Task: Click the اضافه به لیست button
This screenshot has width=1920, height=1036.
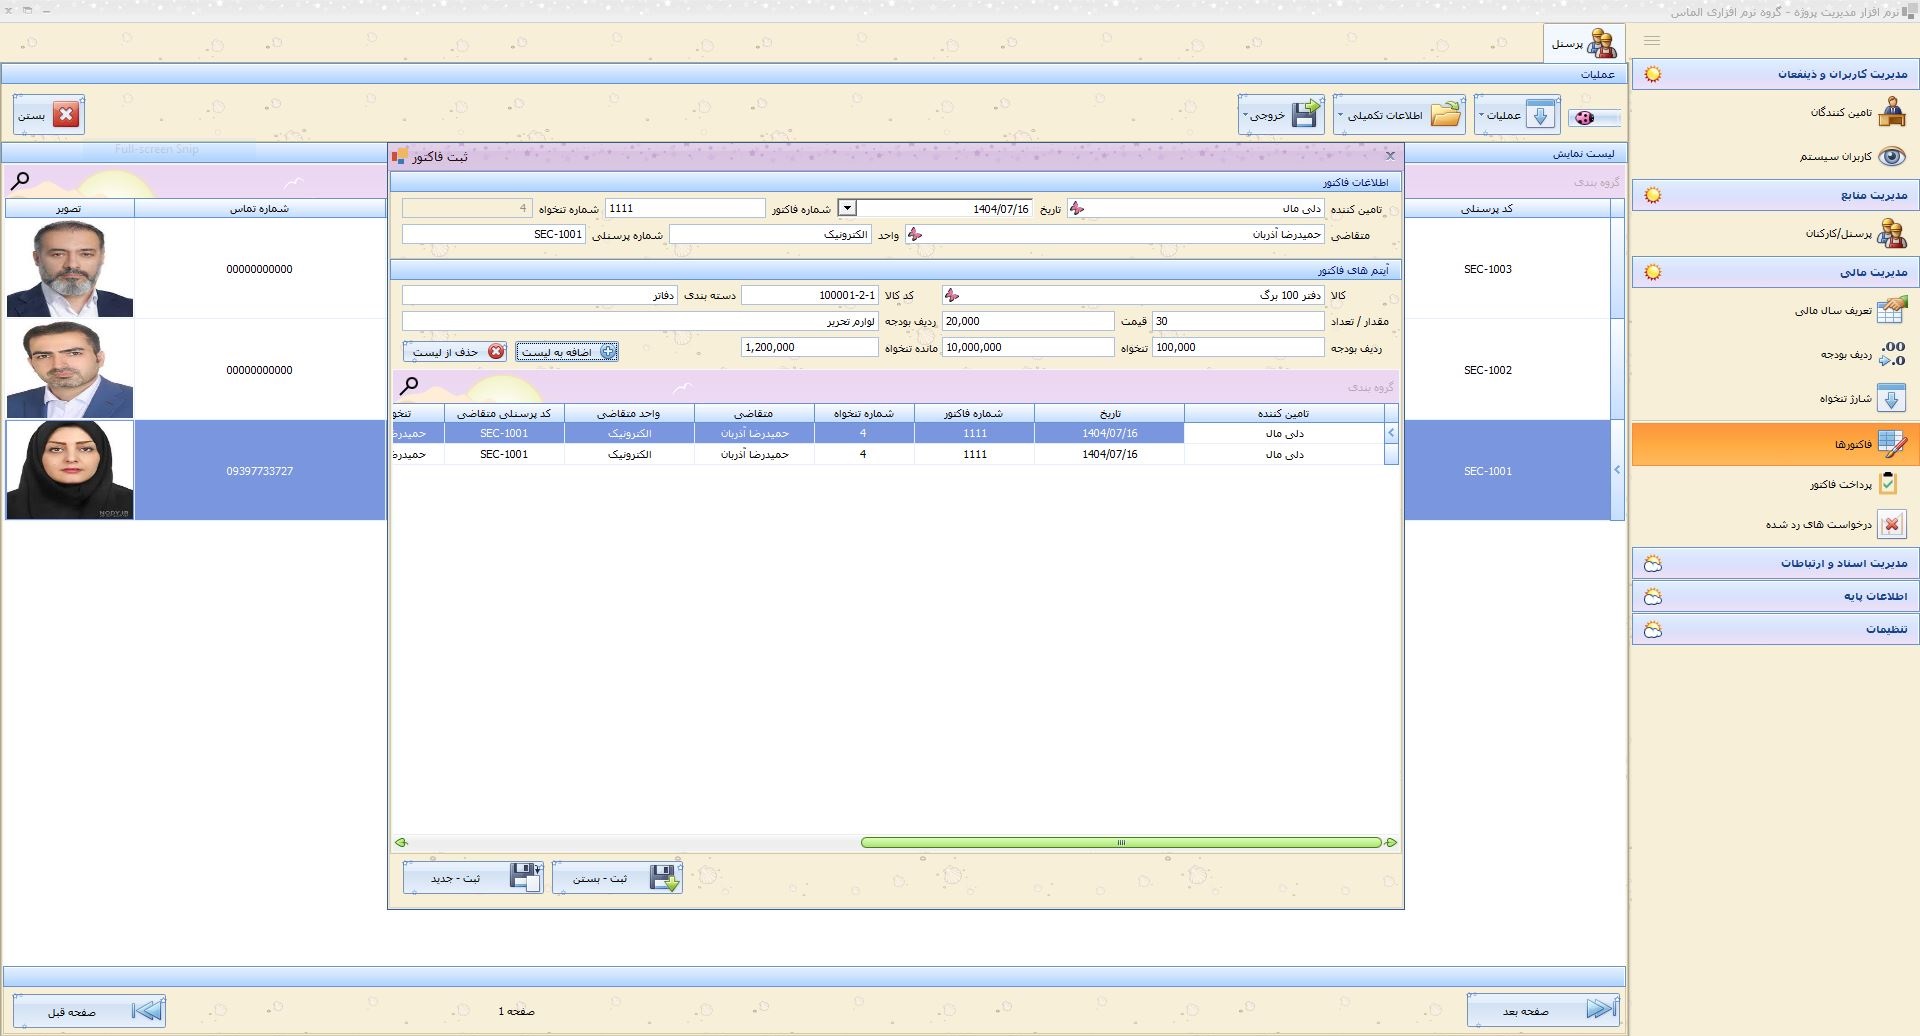Action: [567, 352]
